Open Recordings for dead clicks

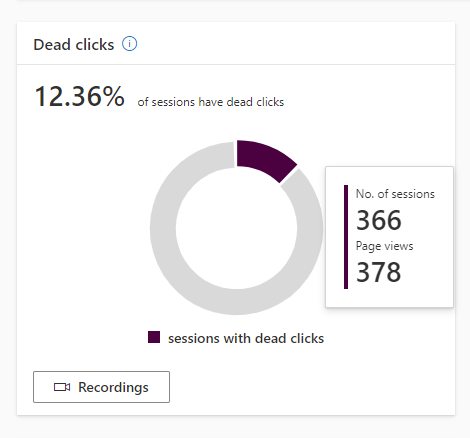101,387
